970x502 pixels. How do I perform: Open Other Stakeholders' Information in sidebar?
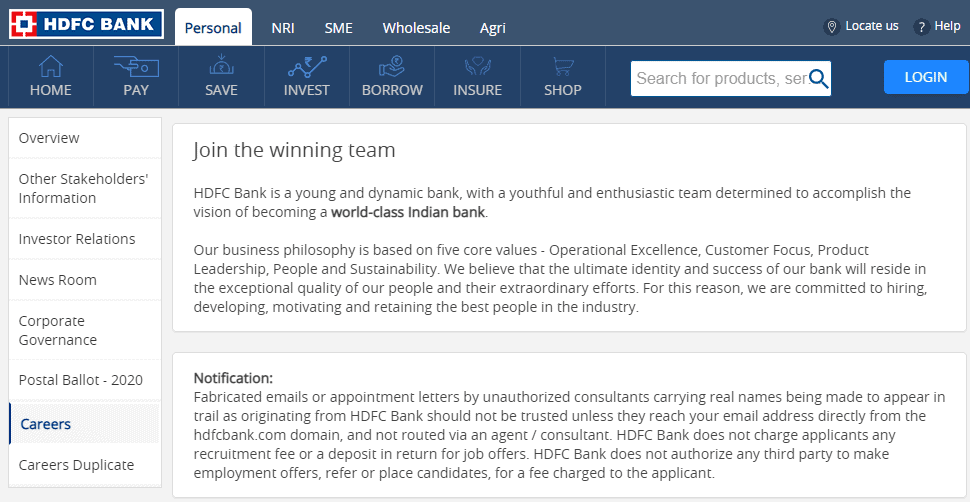point(85,188)
